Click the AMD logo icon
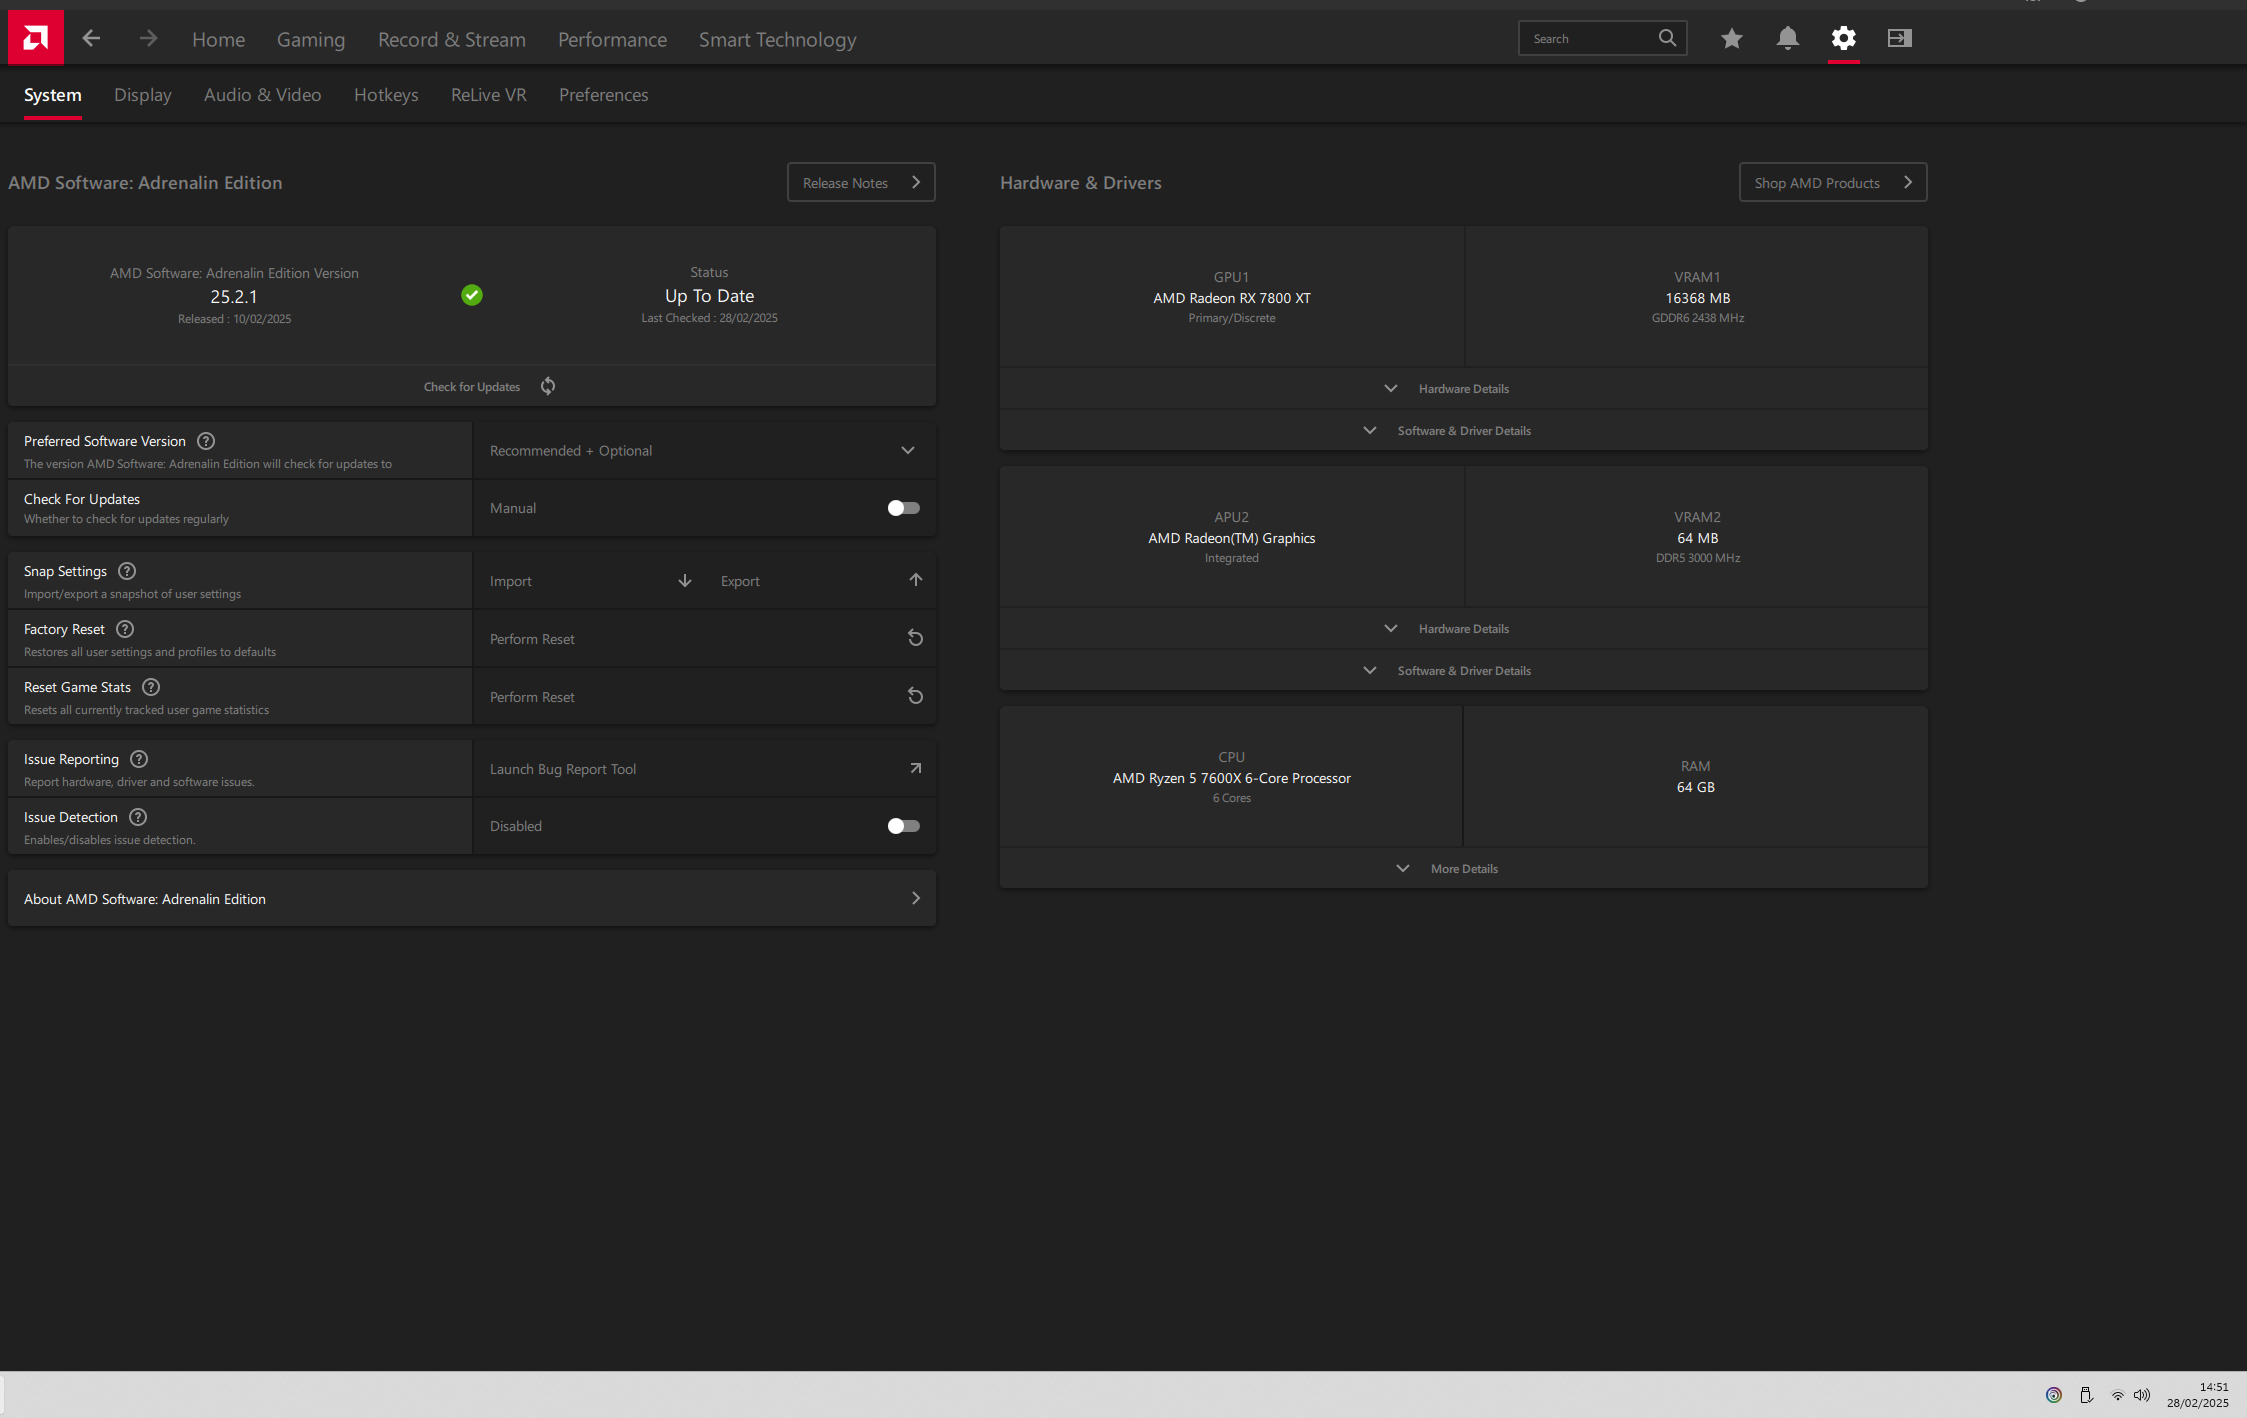Image resolution: width=2247 pixels, height=1418 pixels. [36, 38]
